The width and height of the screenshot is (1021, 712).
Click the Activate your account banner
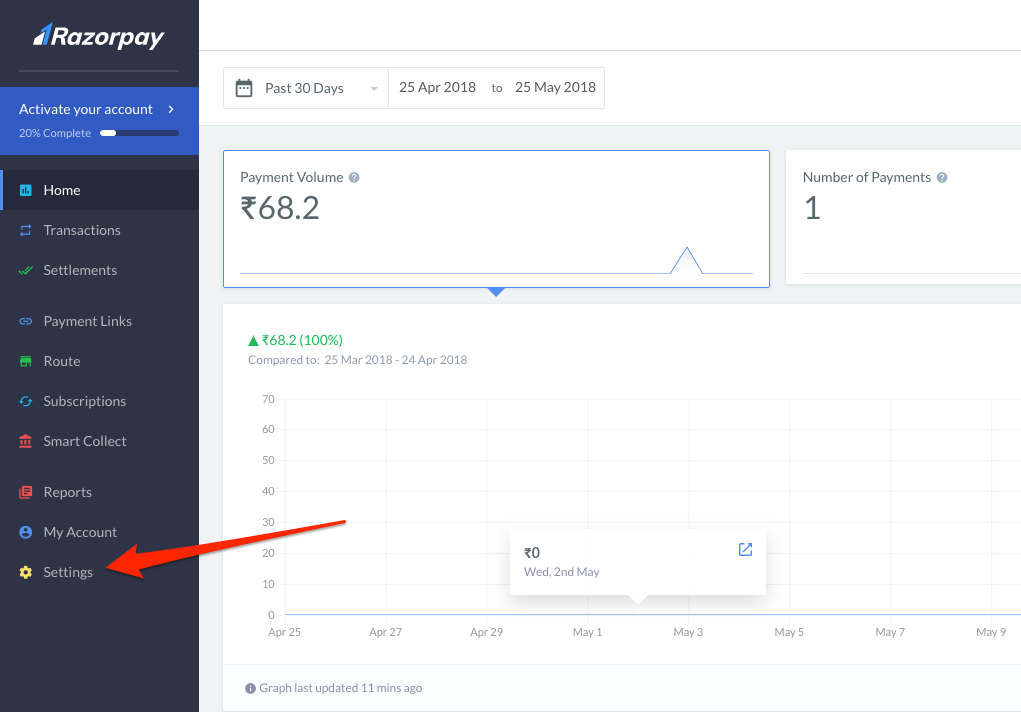[x=100, y=121]
